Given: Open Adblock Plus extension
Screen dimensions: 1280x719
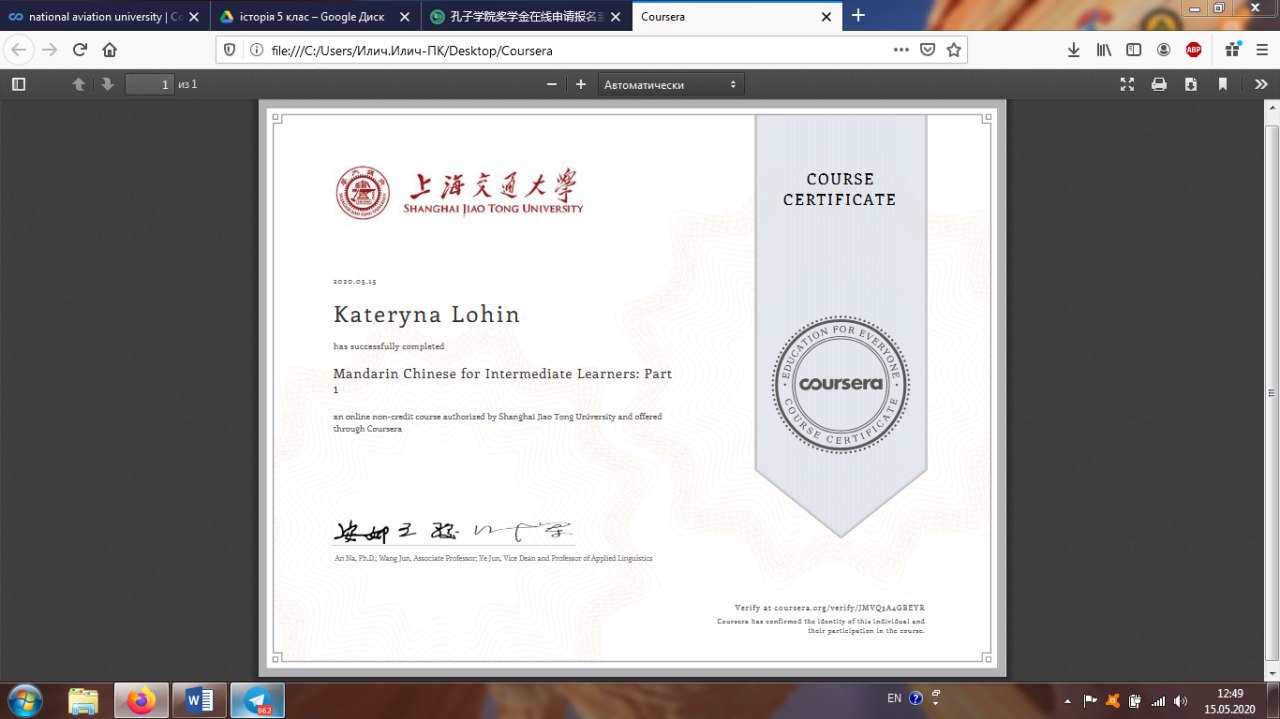Looking at the screenshot, I should point(1194,50).
